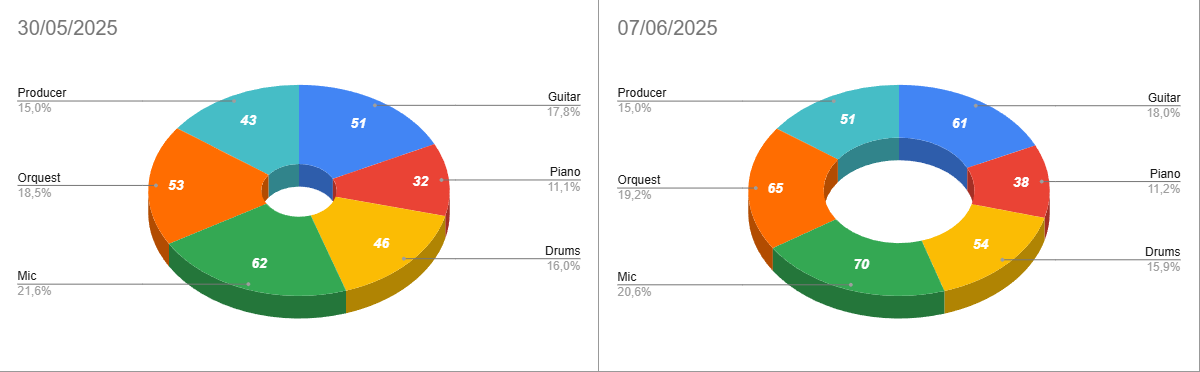Select the teal Producer slice showing 43
The height and width of the screenshot is (372, 1200).
pyautogui.click(x=248, y=120)
